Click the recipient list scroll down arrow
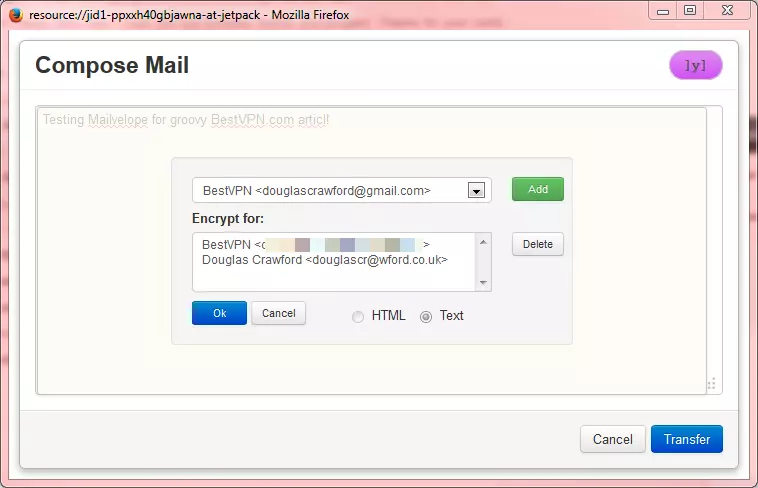The width and height of the screenshot is (758, 488). (483, 283)
